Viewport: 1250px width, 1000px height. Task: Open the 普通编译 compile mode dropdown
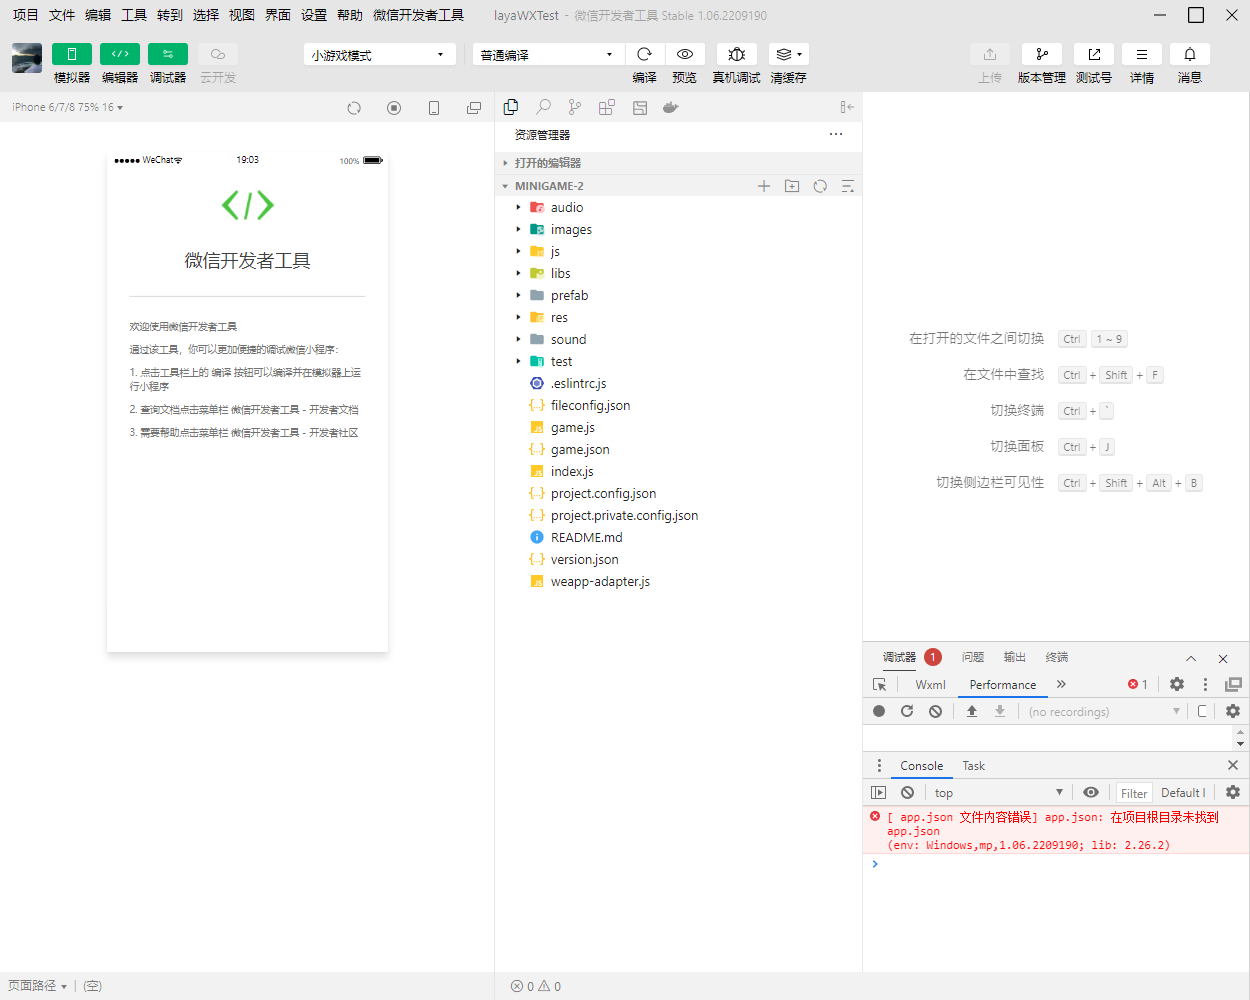pyautogui.click(x=548, y=54)
